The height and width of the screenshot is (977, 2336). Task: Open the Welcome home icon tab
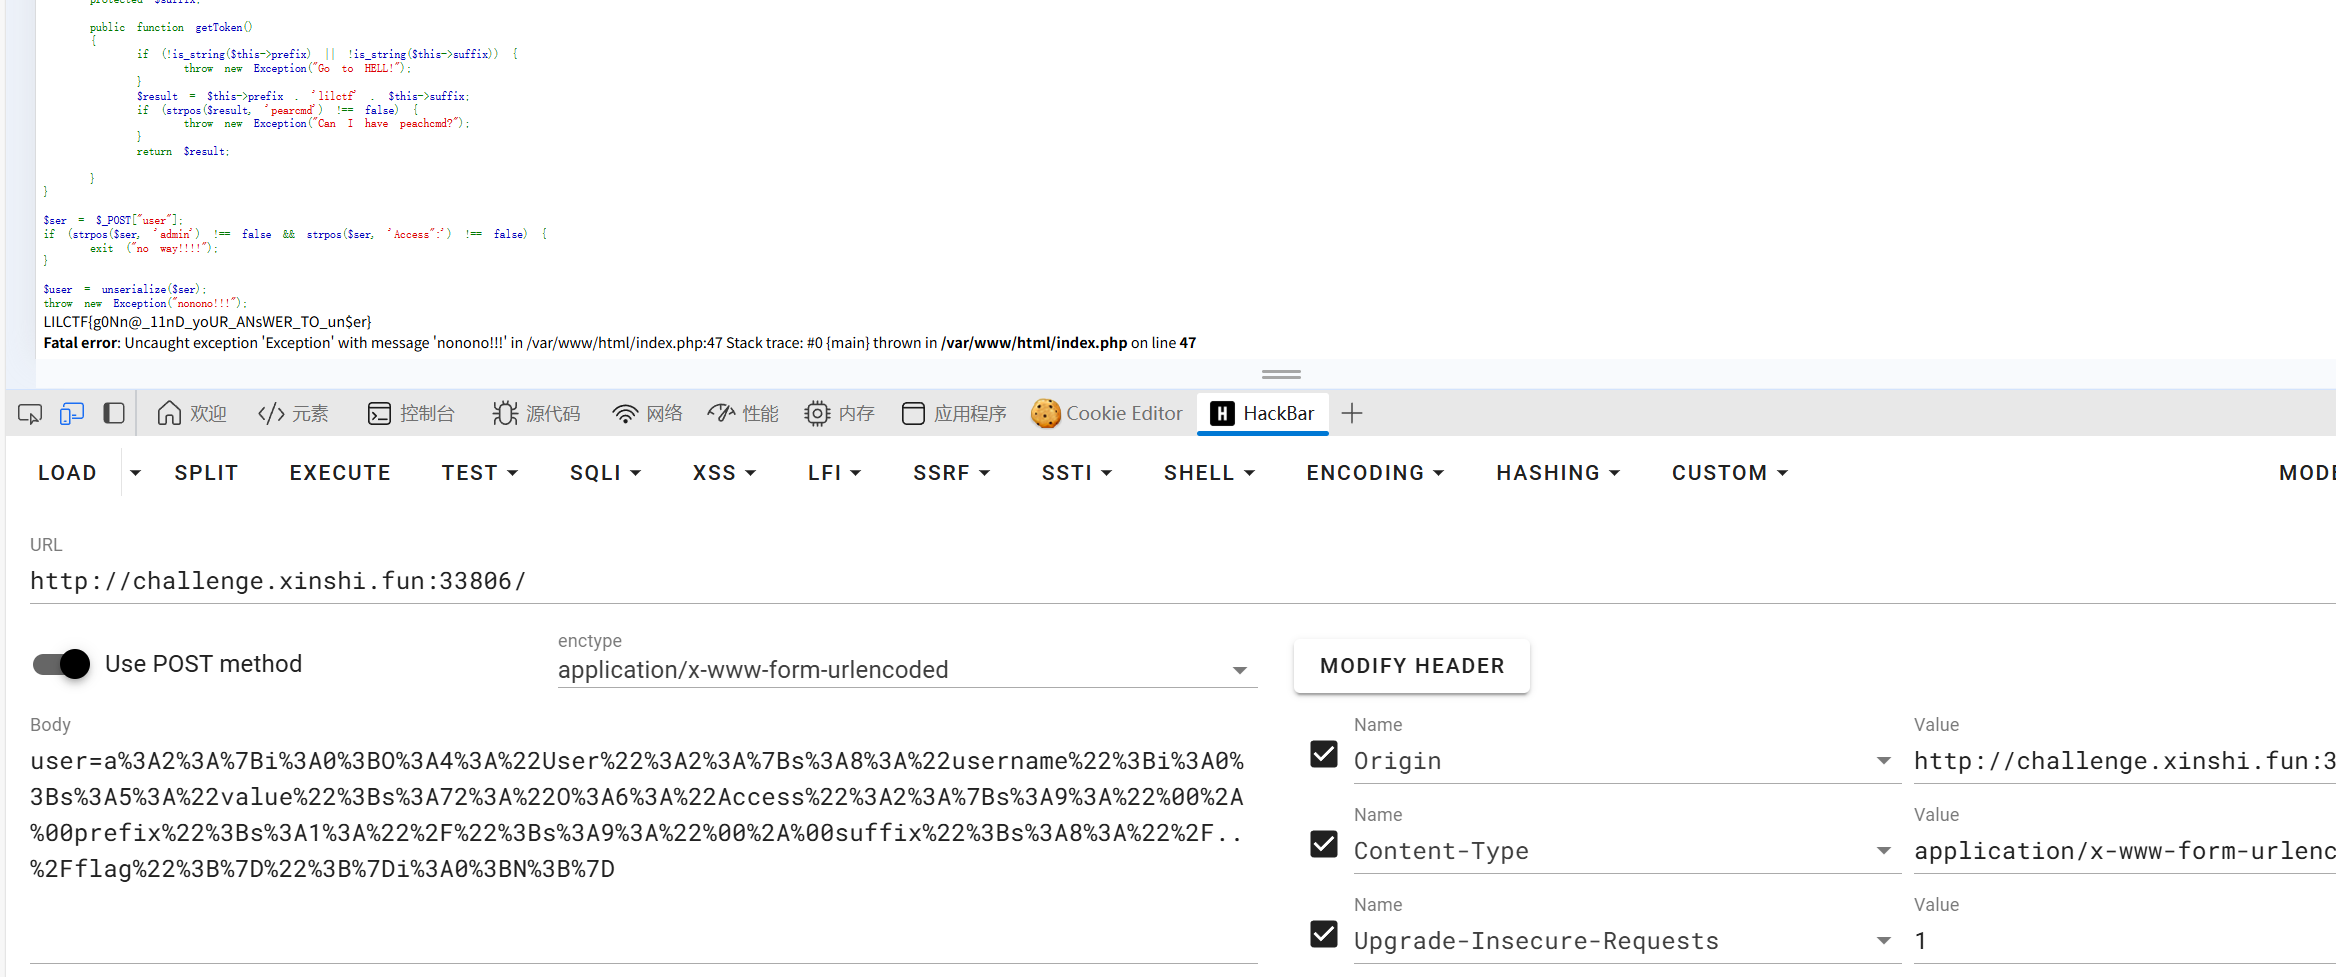coord(191,414)
